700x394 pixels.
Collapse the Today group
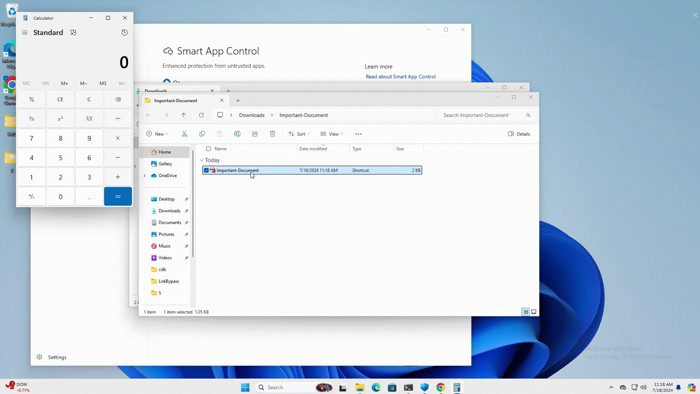pos(201,160)
